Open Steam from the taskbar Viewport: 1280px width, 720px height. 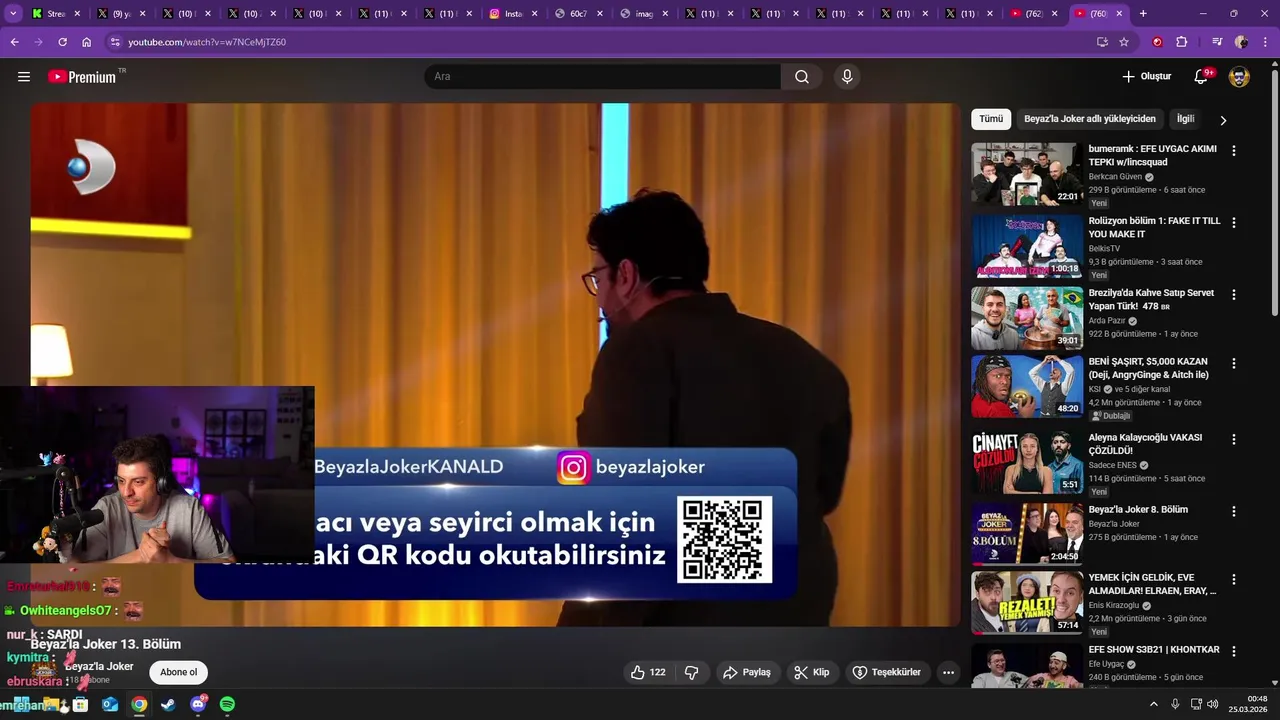click(x=168, y=704)
